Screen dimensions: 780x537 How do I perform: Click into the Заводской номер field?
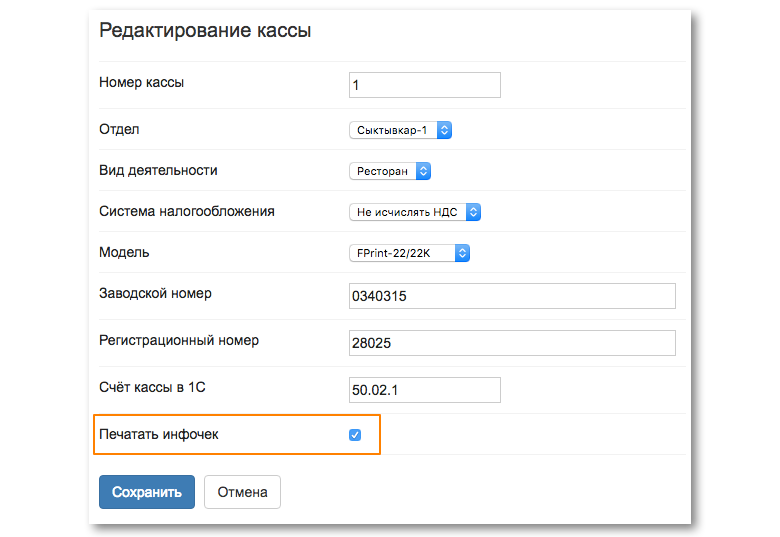coord(512,296)
